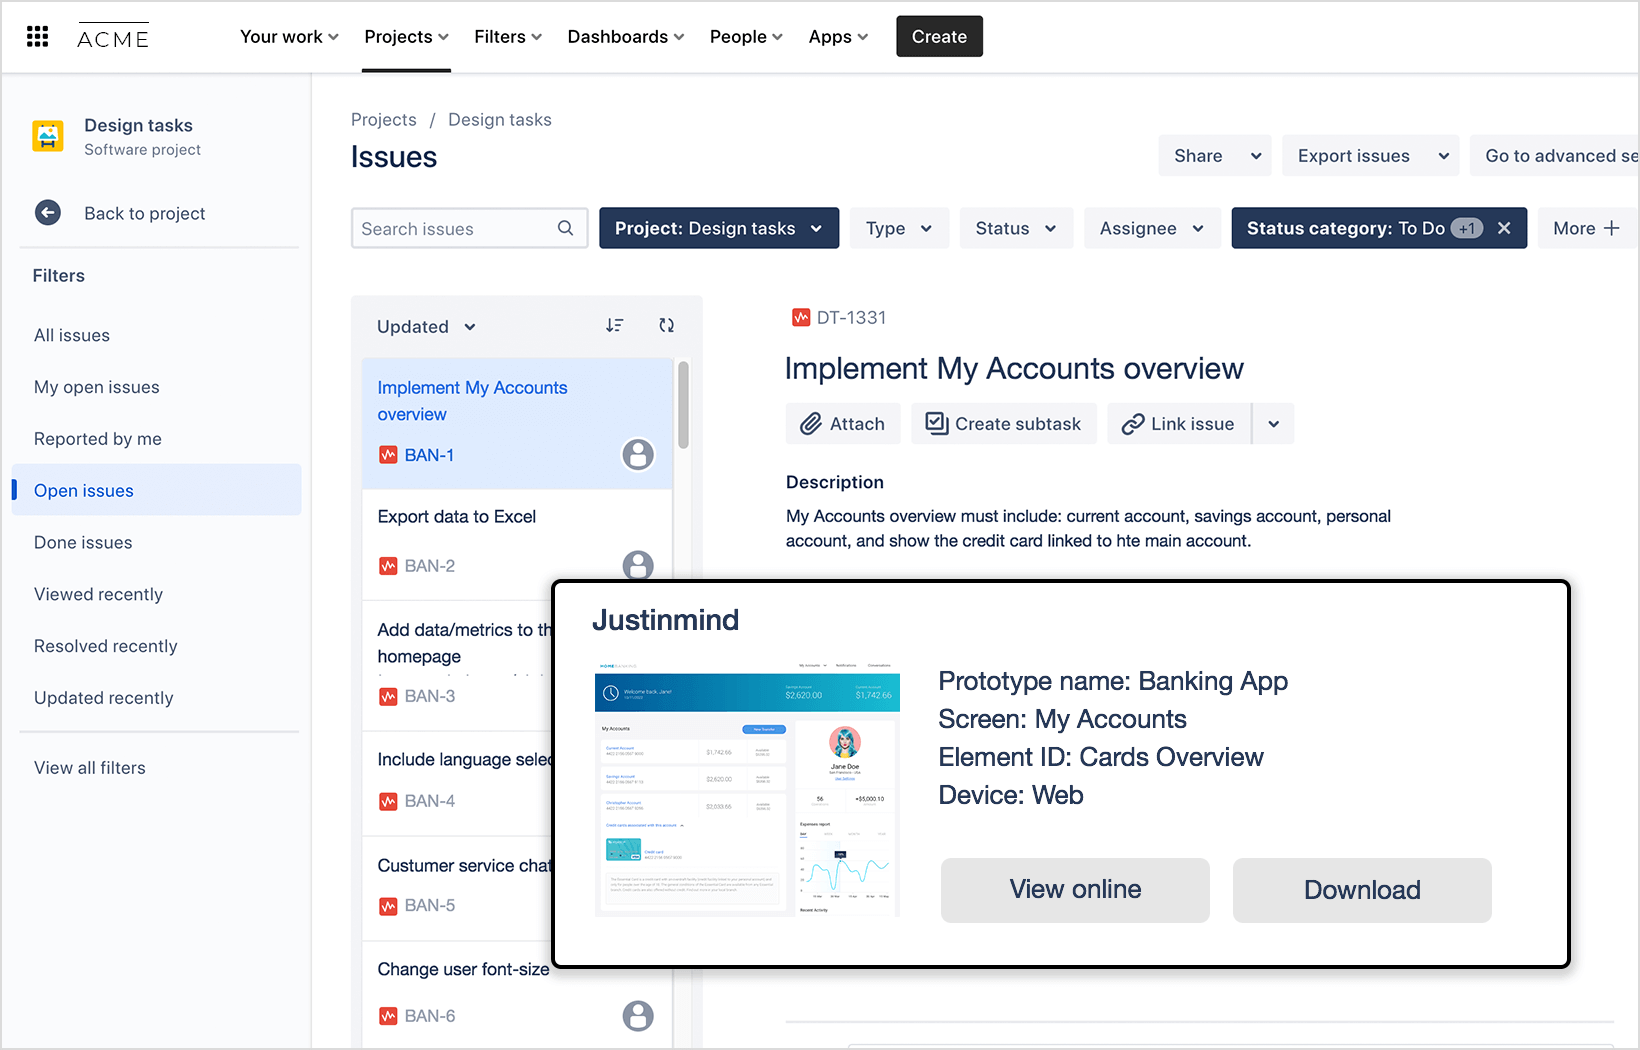Open the Projects menu

coord(406,37)
